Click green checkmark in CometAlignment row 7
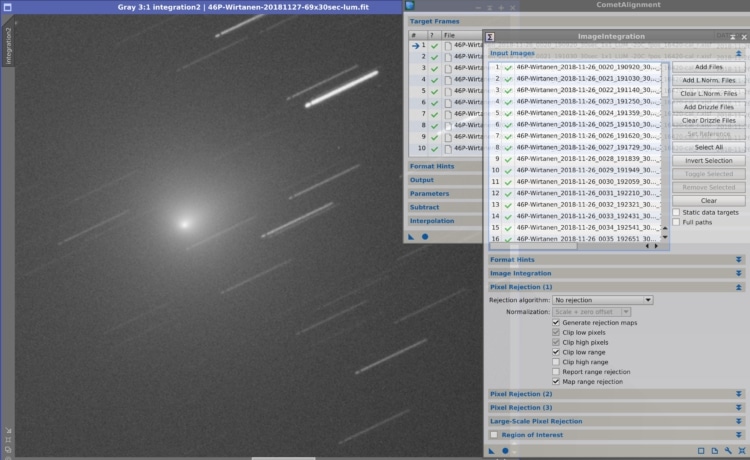Viewport: 750px width, 460px height. pos(434,114)
